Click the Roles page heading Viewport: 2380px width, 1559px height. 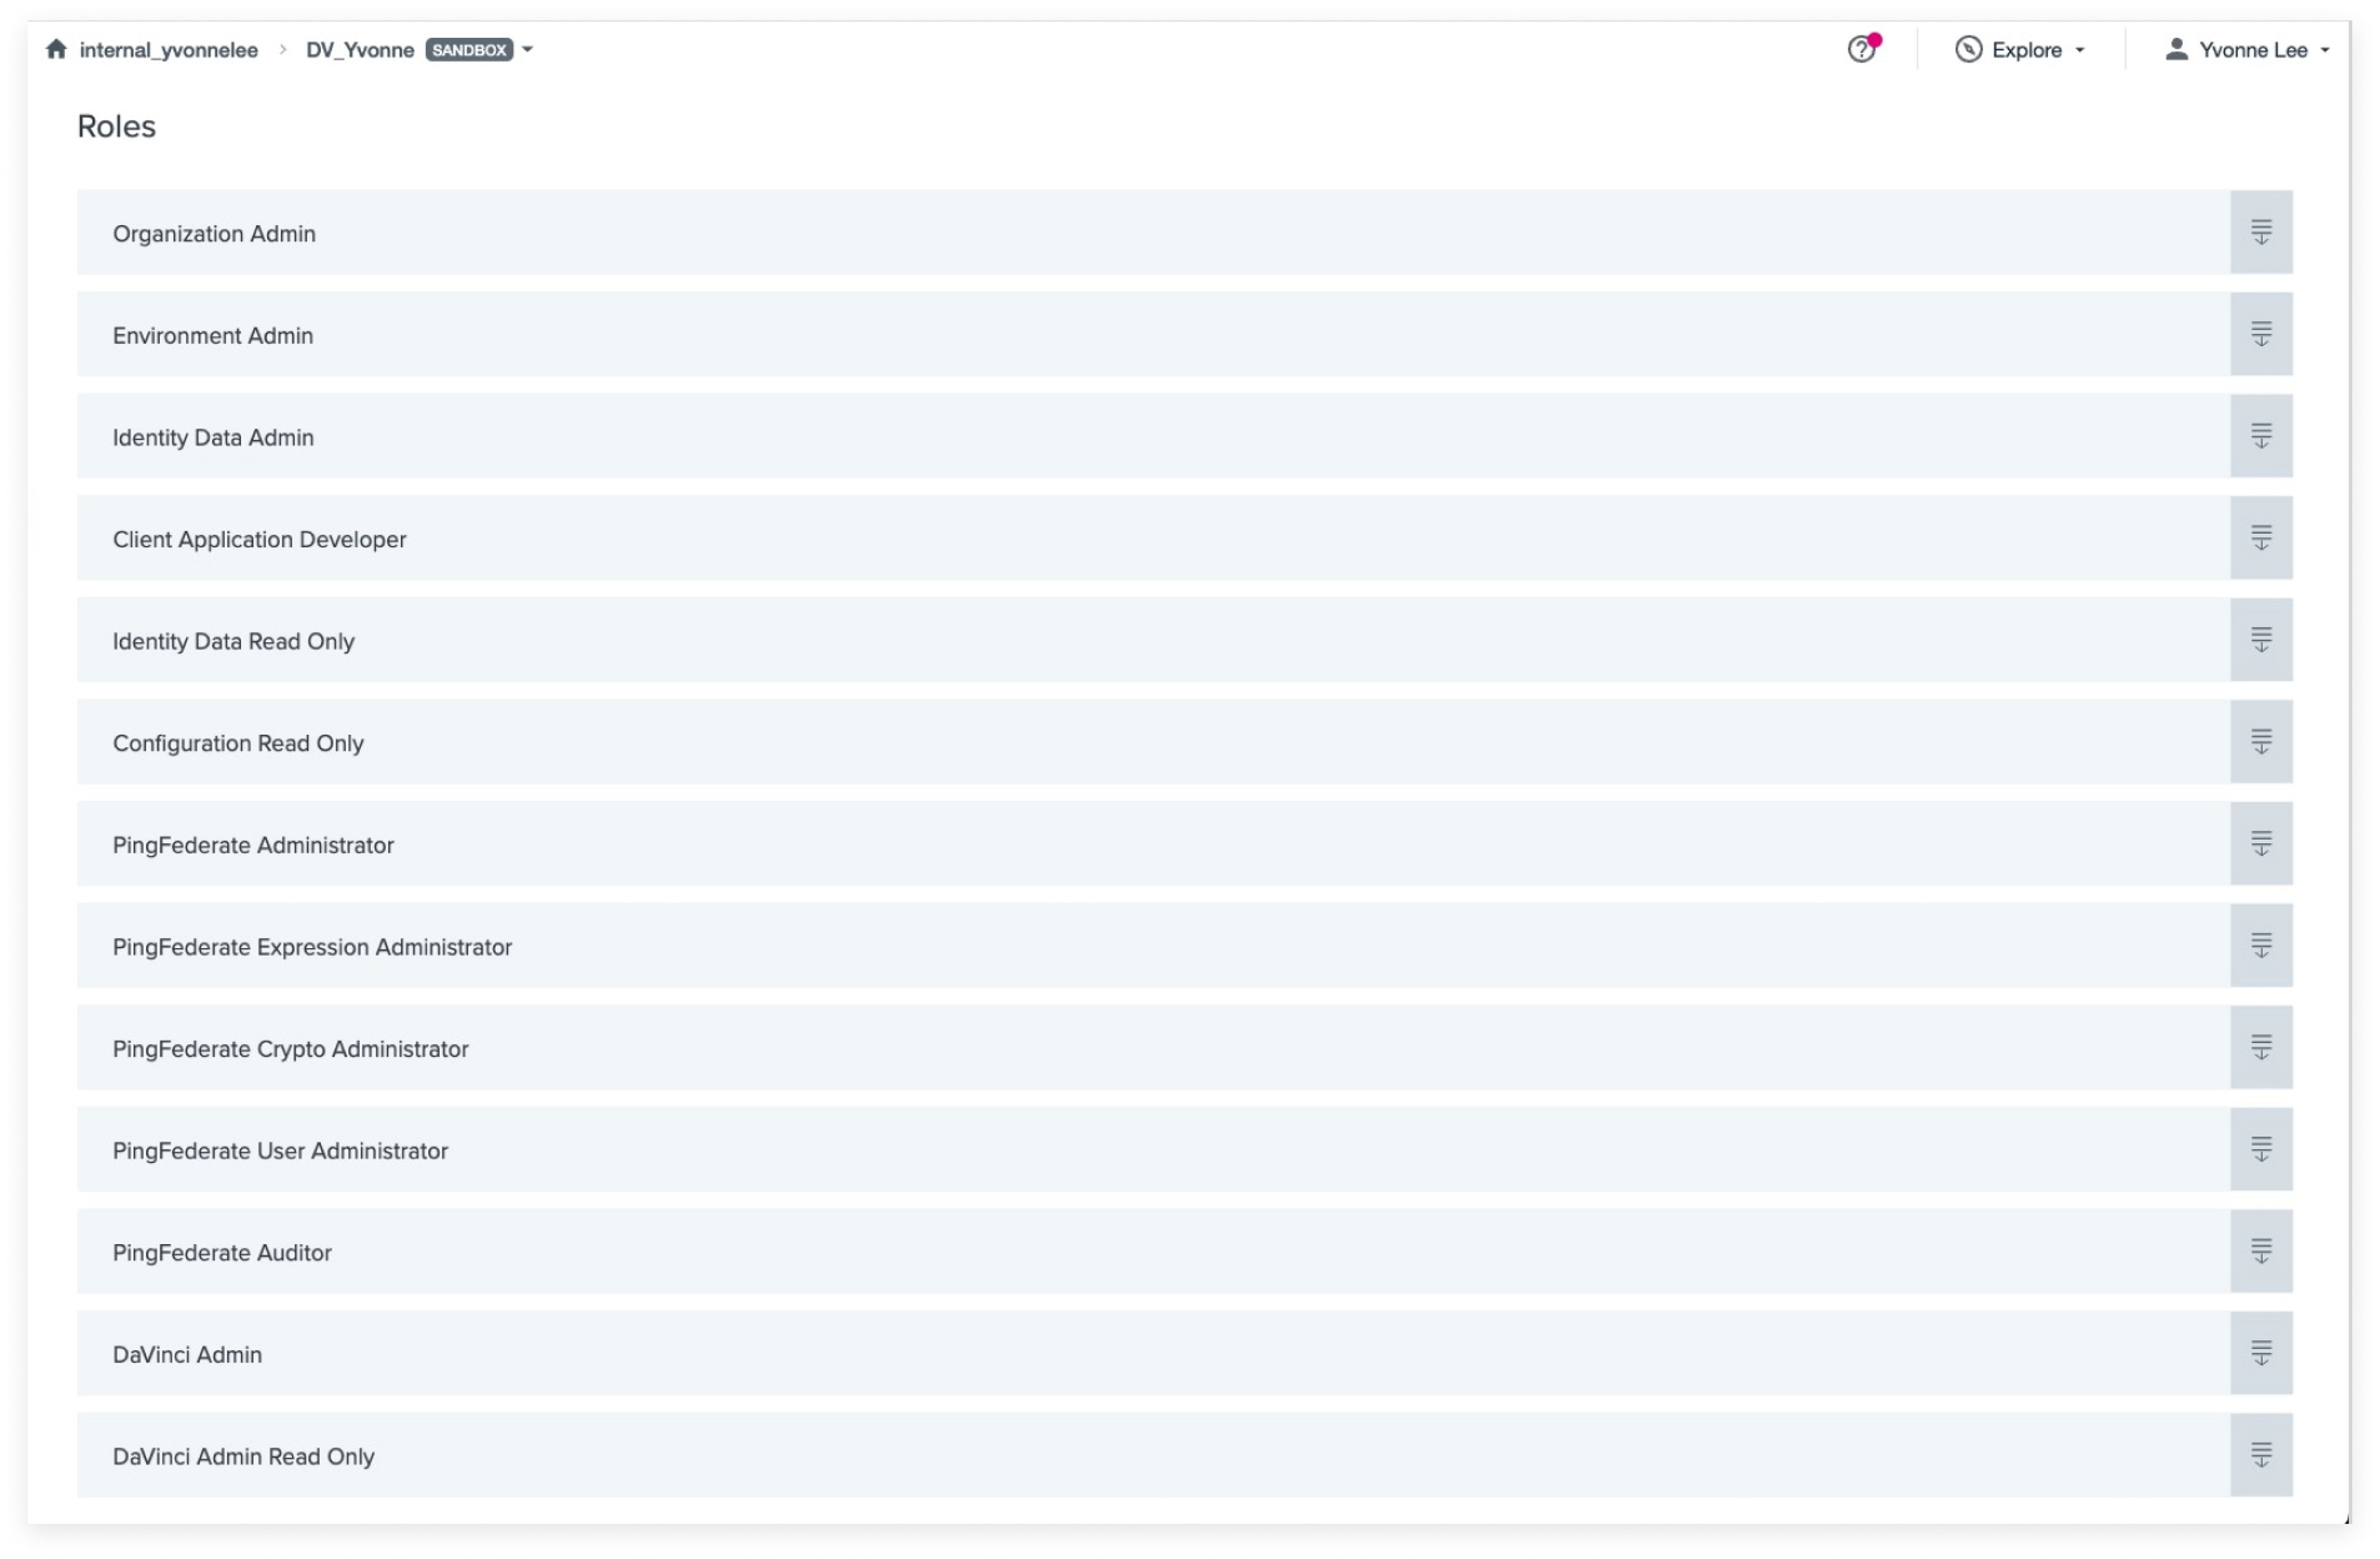pos(116,126)
